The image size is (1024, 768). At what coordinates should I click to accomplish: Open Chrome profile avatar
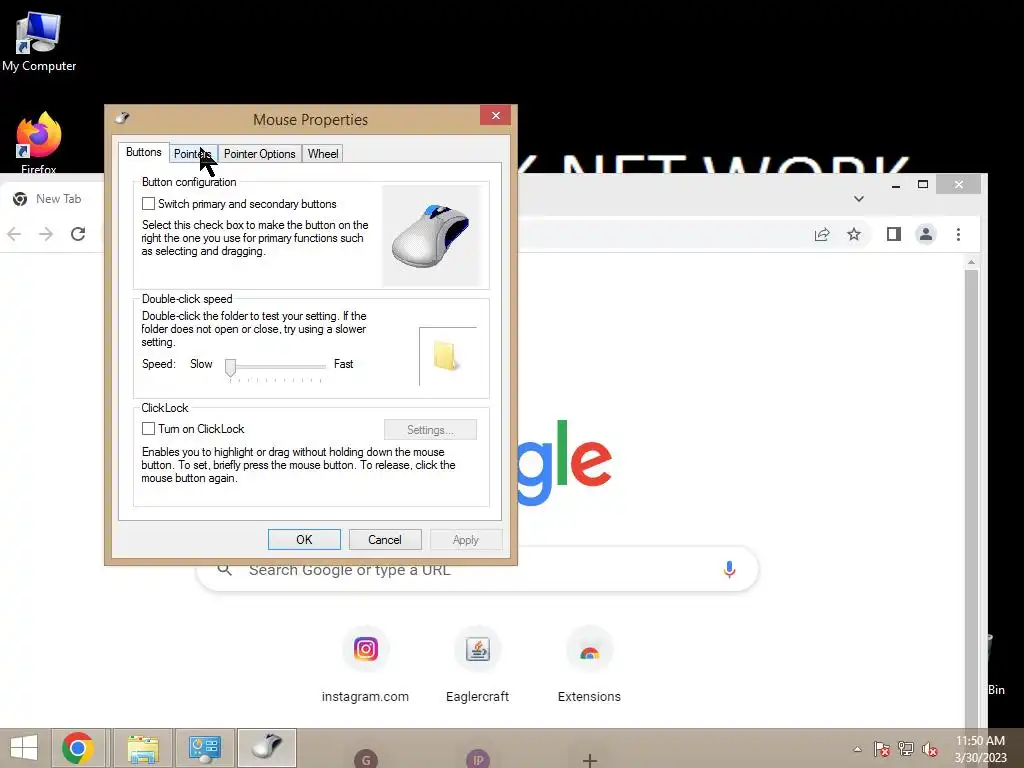[x=926, y=234]
